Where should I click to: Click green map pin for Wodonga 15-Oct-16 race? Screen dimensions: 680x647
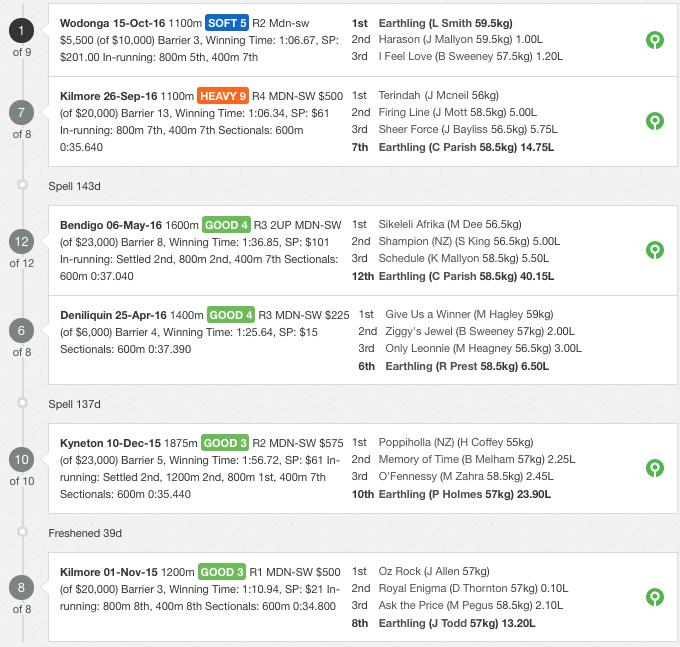(x=655, y=40)
